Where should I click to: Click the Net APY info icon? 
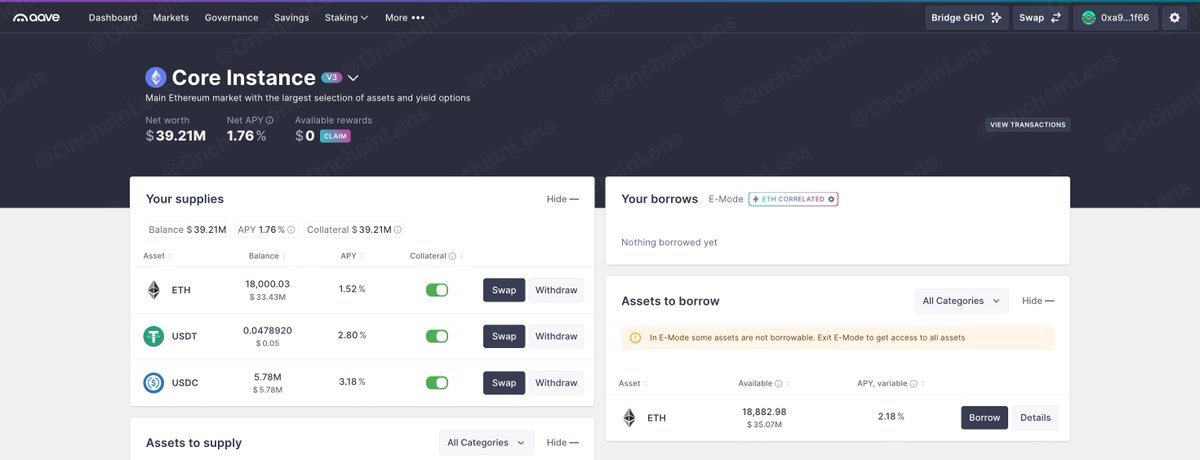pyautogui.click(x=270, y=120)
